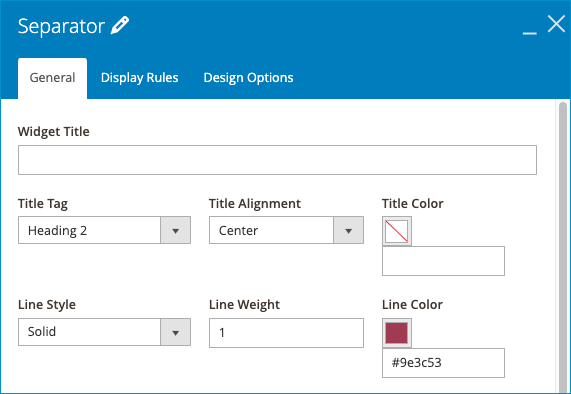This screenshot has height=394, width=571.
Task: Open the red Line Color swatch
Action: [397, 333]
